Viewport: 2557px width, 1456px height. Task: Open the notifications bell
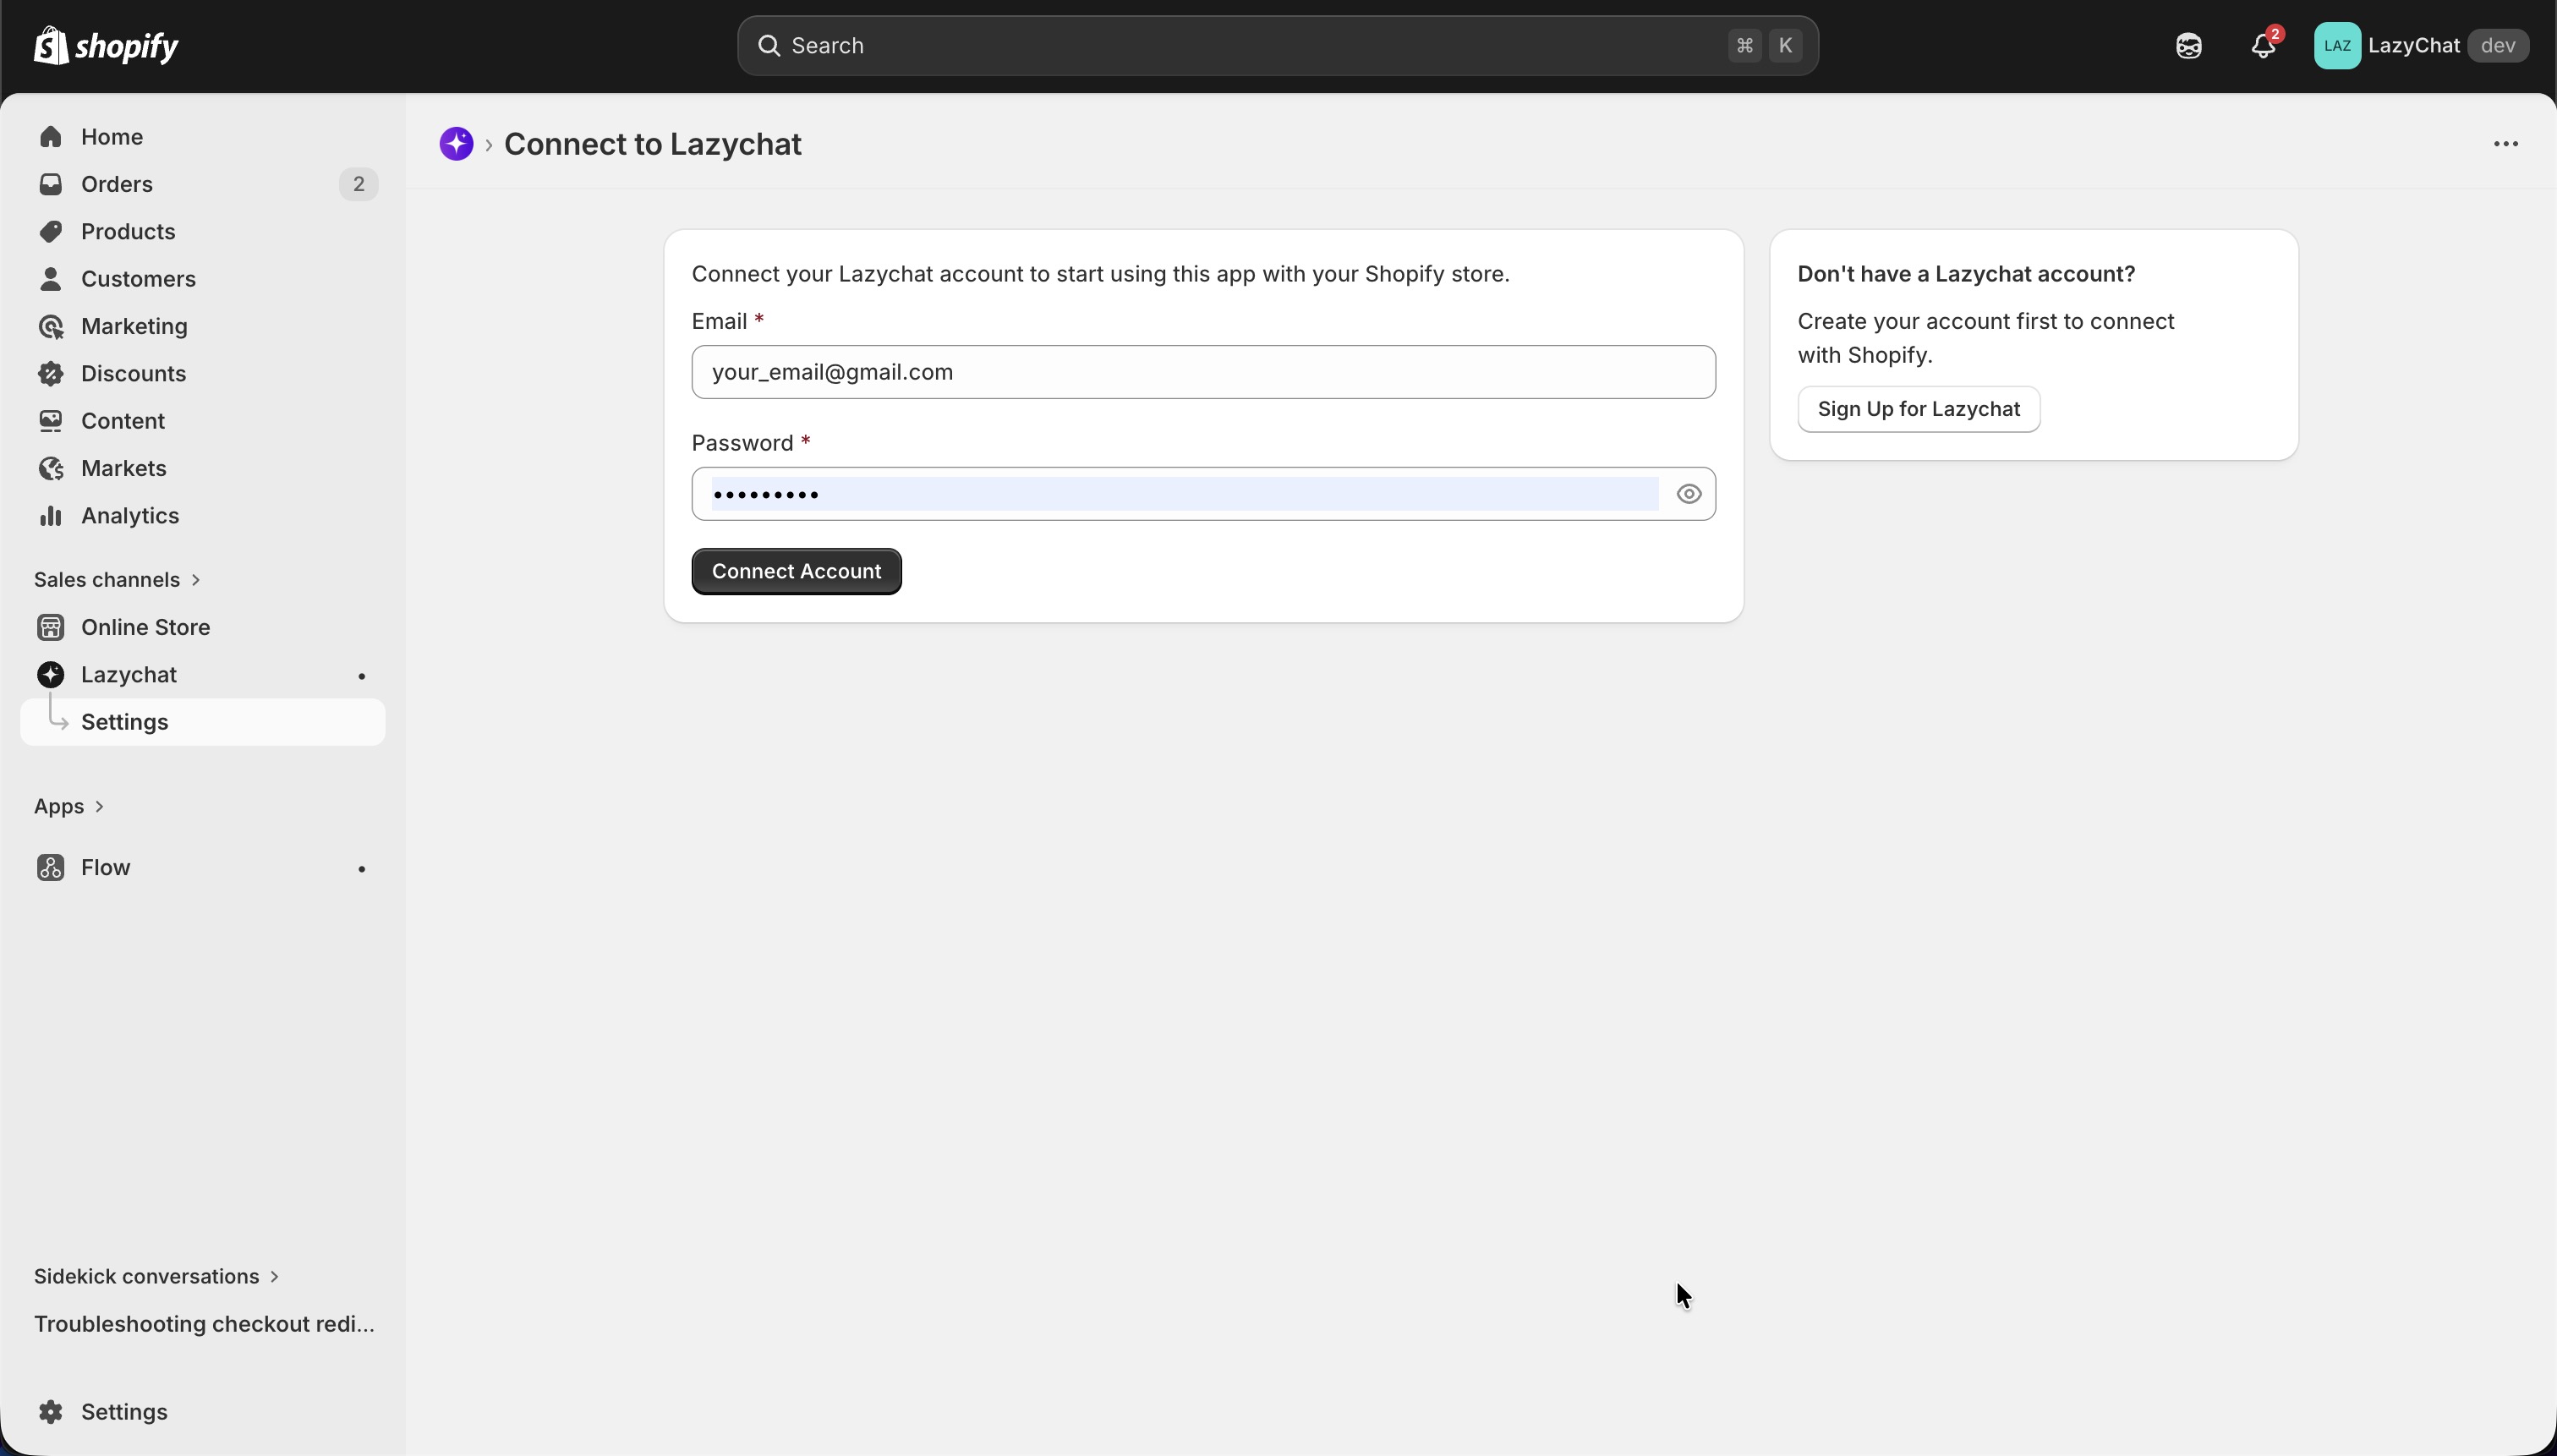[x=2262, y=46]
